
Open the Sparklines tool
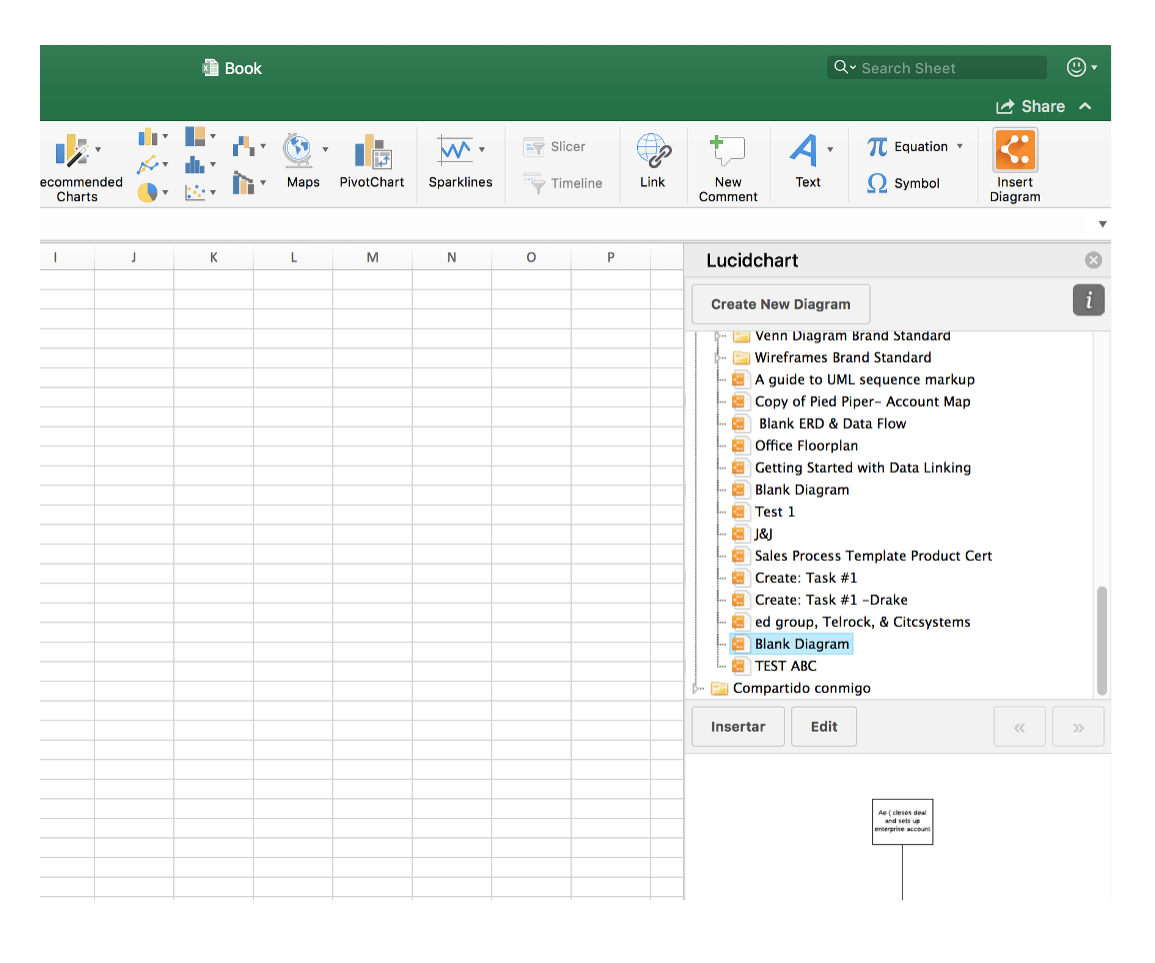[455, 150]
